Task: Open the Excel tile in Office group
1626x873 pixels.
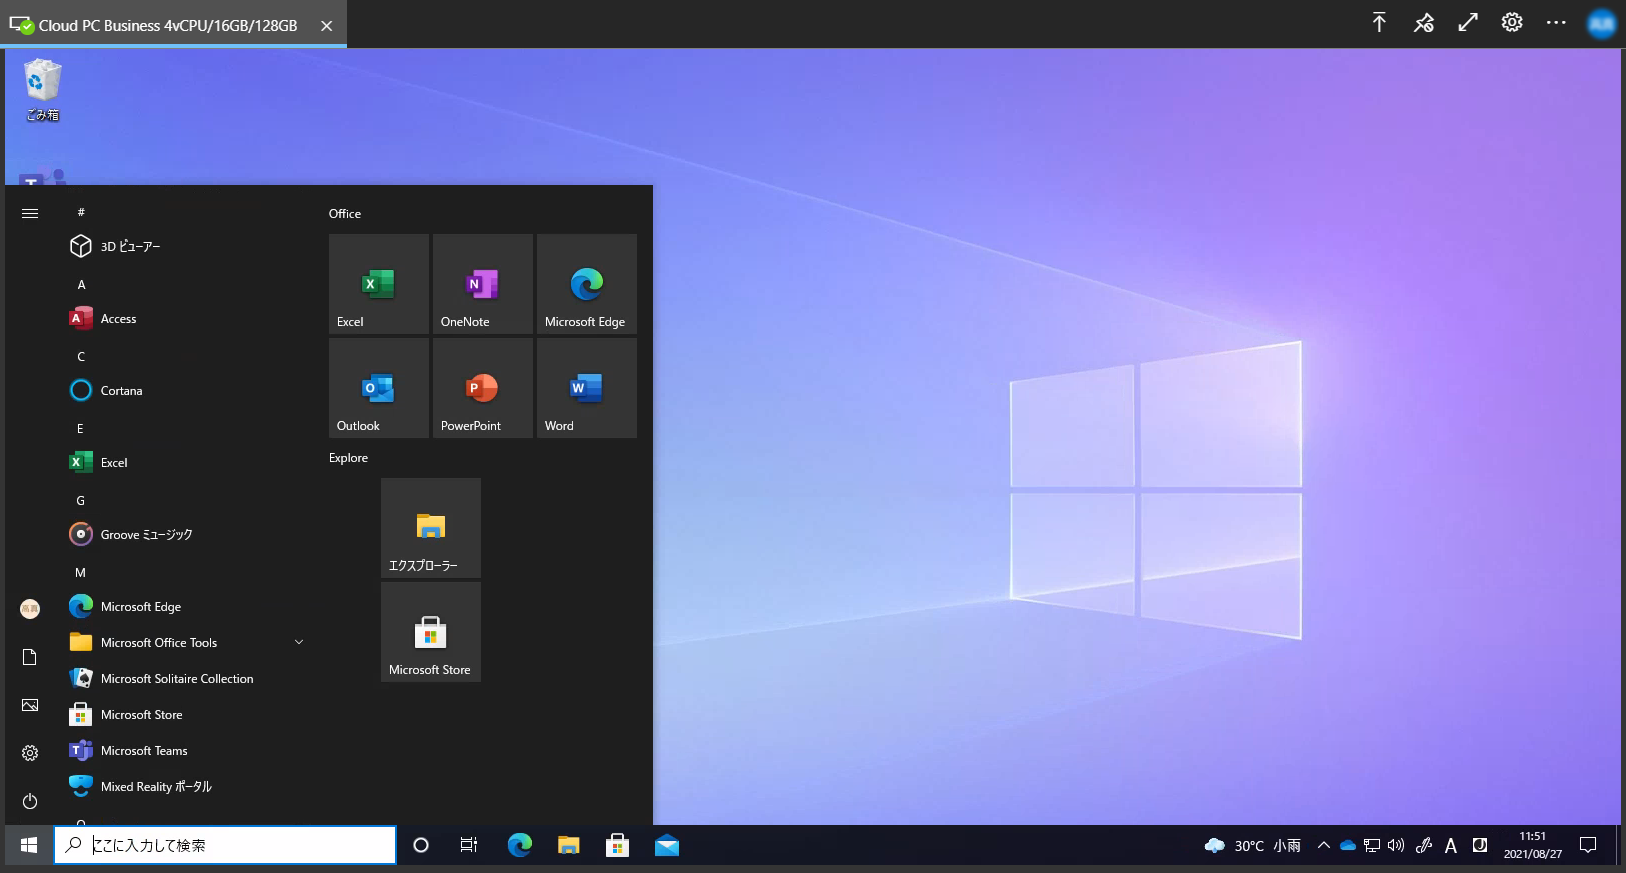Action: [x=379, y=284]
